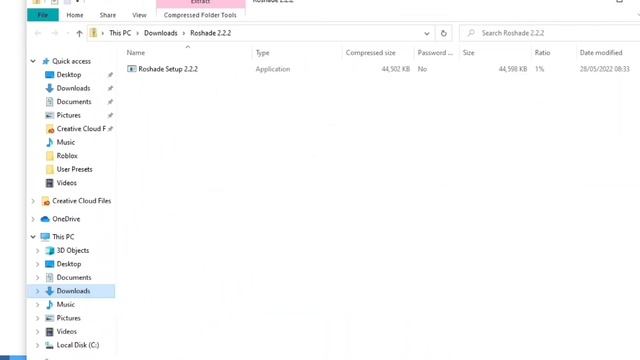Click the 3D Objects cube icon
Image resolution: width=640 pixels, height=360 pixels.
[49, 251]
